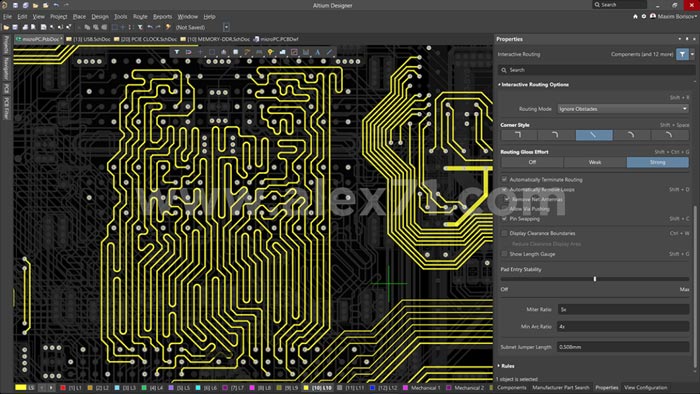Image resolution: width=700 pixels, height=394 pixels.
Task: Switch to the [13] USB.SchDoc tab
Action: coord(88,39)
